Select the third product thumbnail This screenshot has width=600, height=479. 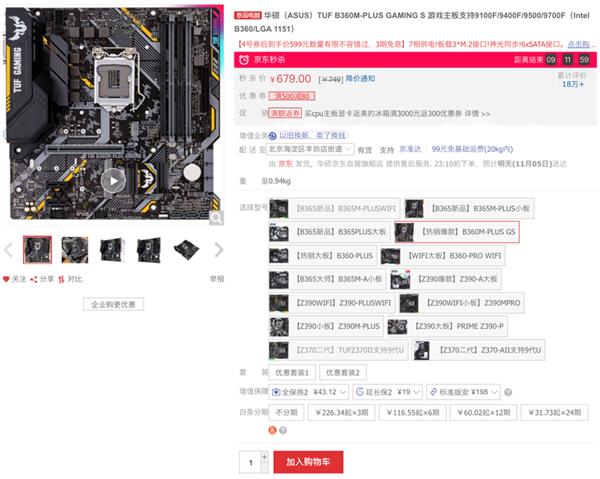[x=112, y=250]
